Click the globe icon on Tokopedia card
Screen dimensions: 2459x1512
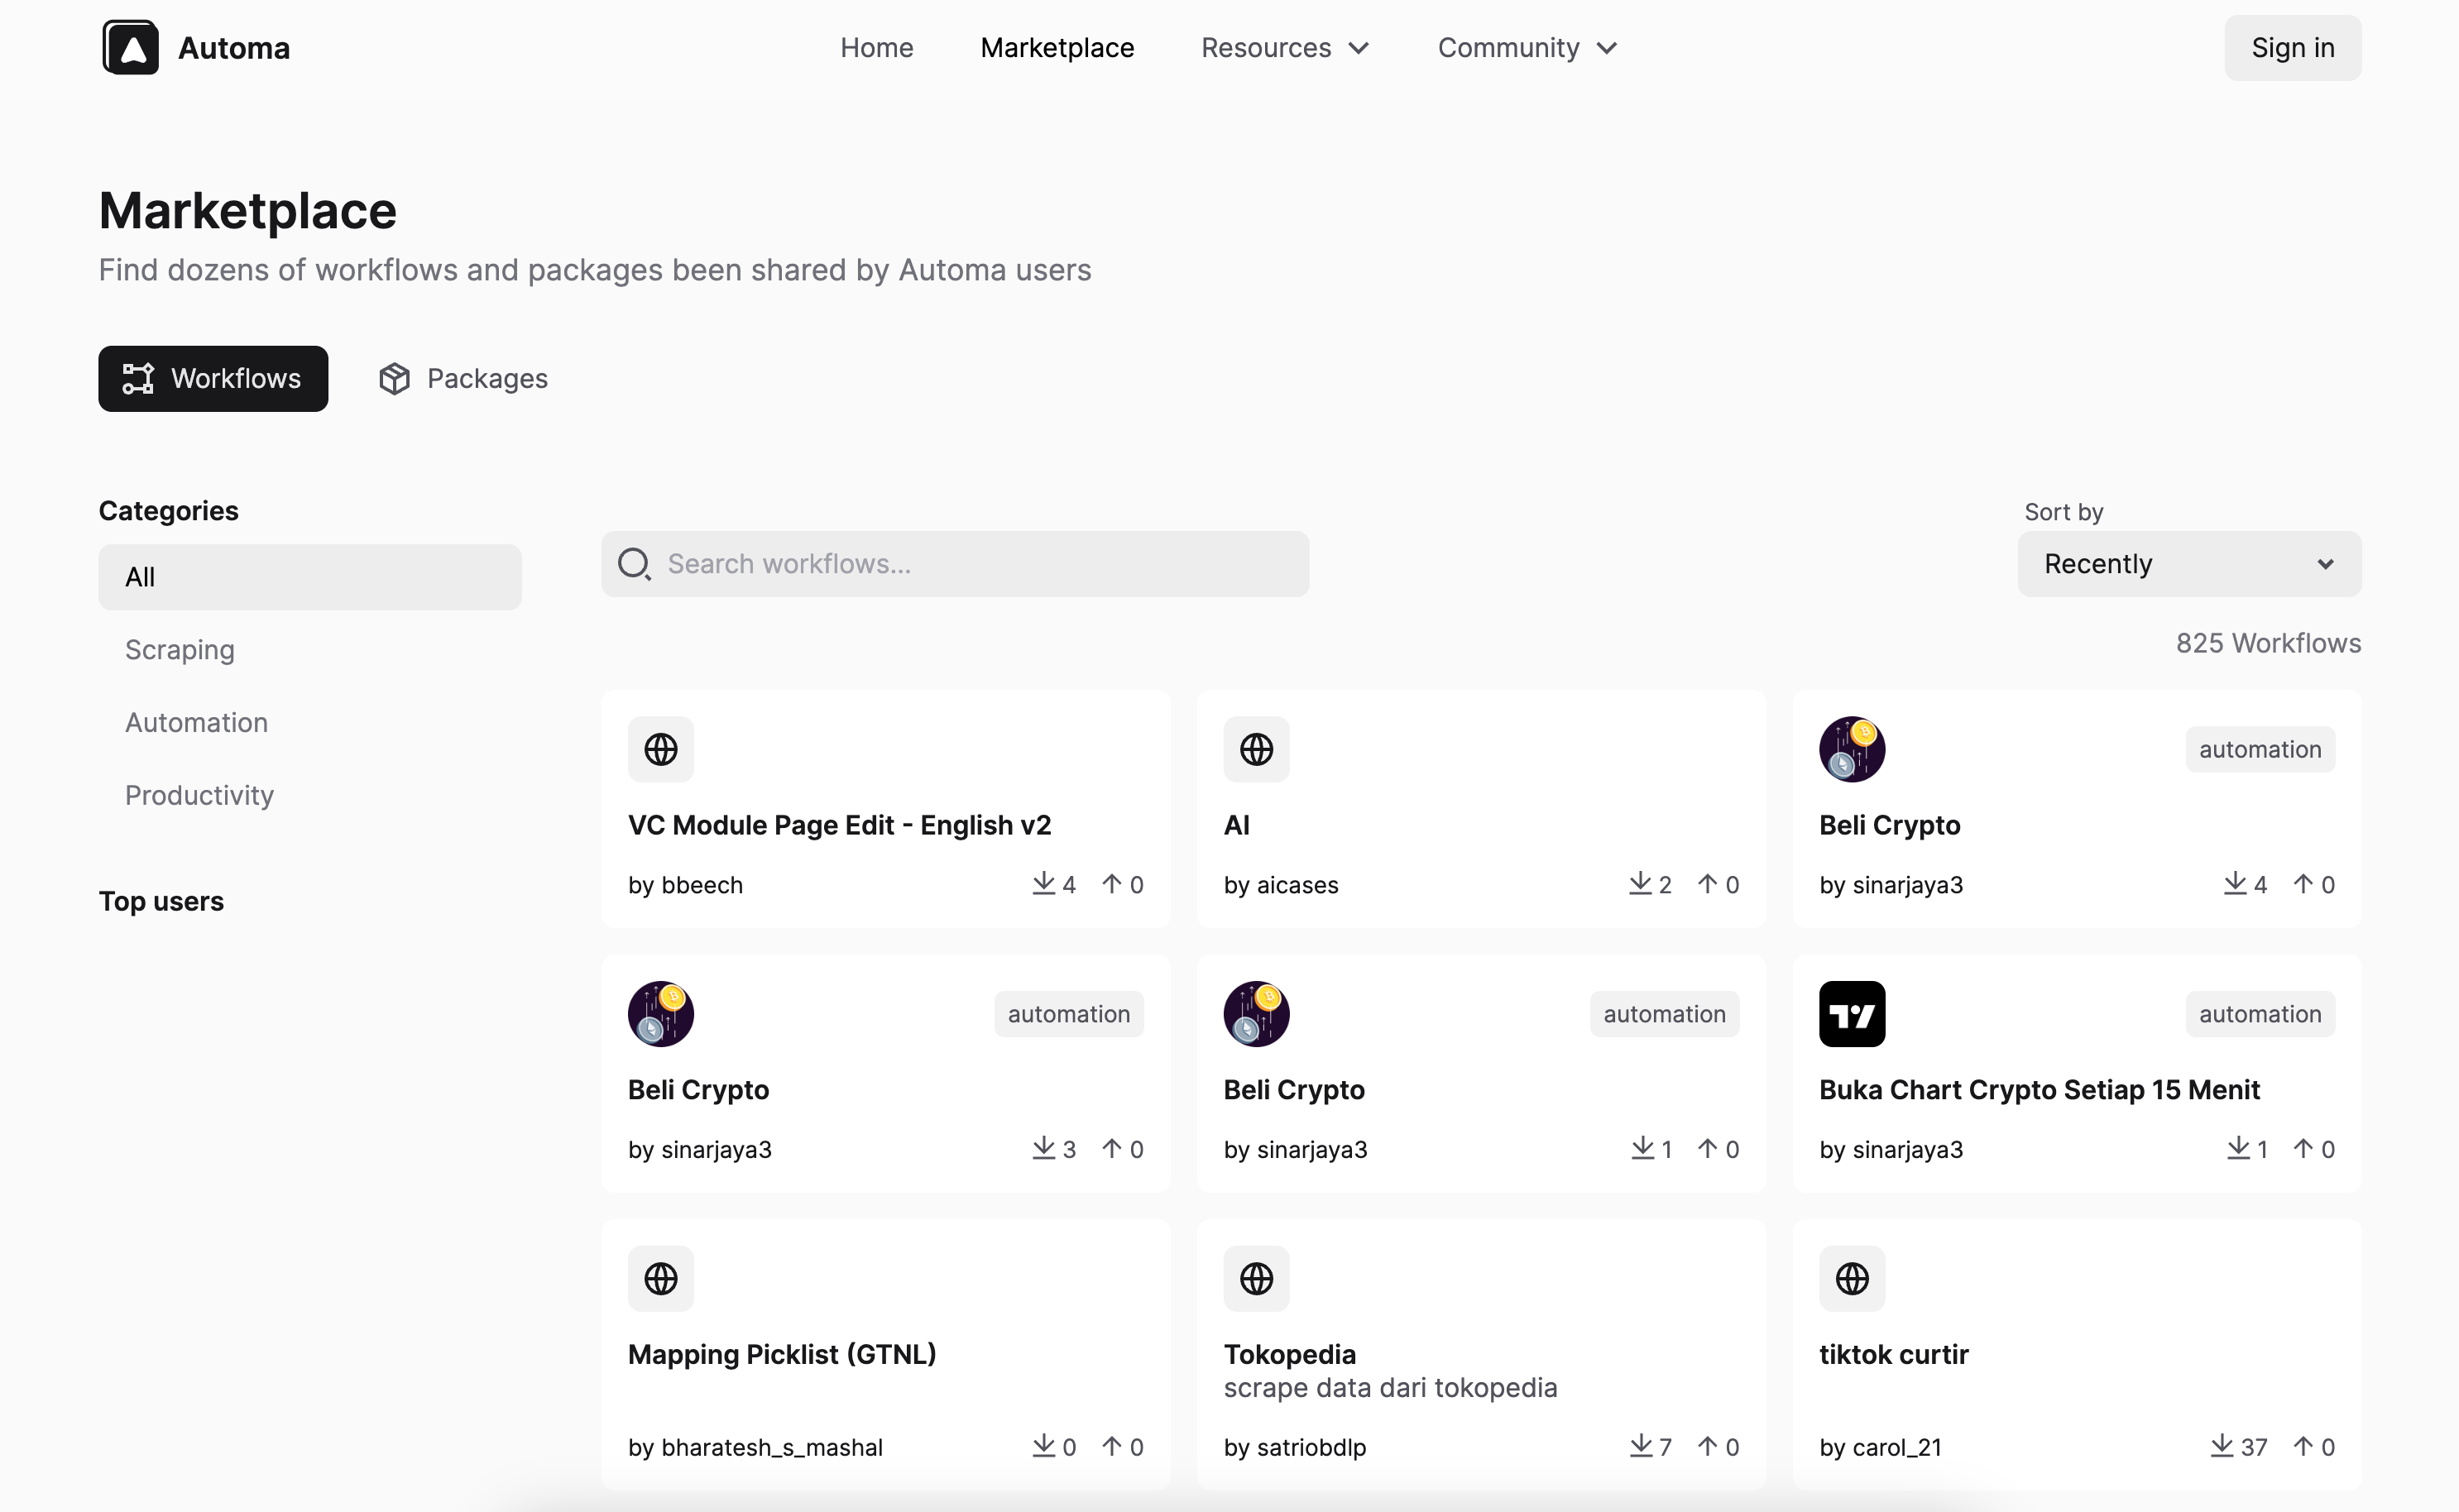(x=1256, y=1278)
